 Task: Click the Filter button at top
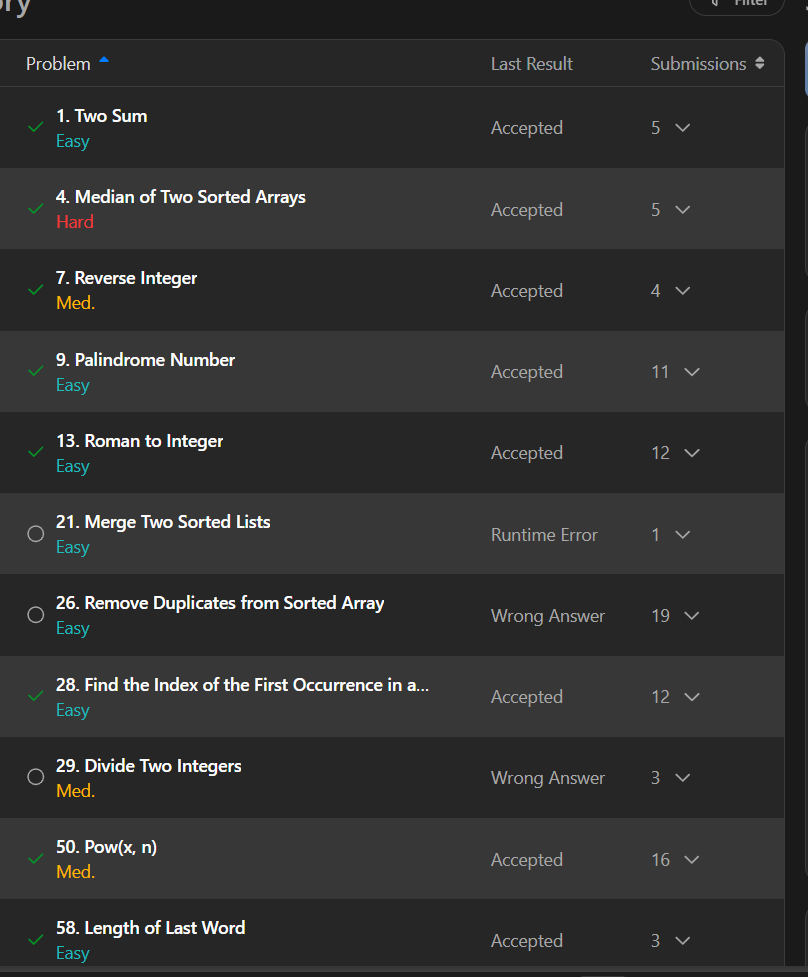pyautogui.click(x=737, y=4)
